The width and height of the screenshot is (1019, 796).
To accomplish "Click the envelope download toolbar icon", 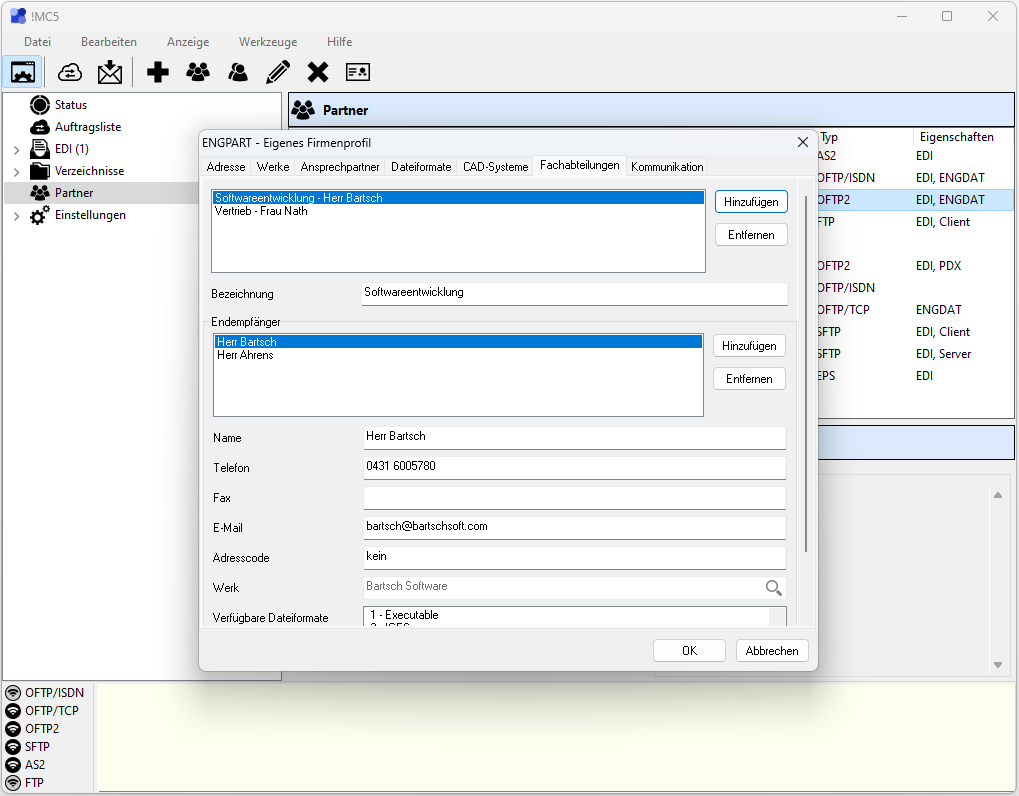I will pos(110,72).
